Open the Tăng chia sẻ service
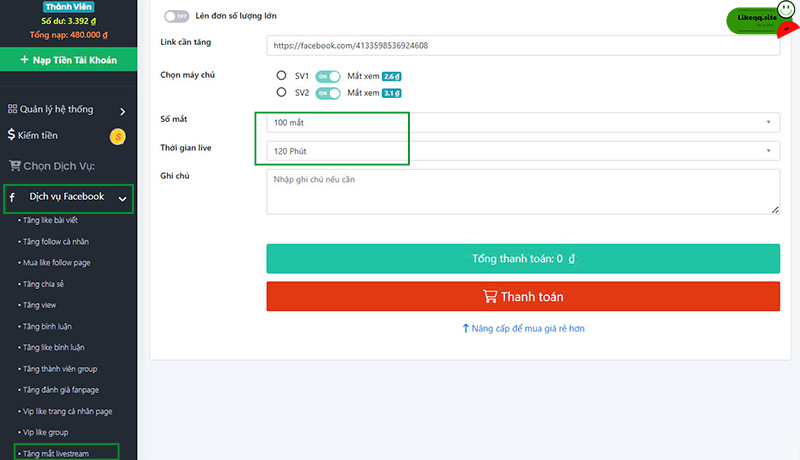The image size is (800, 460). (x=43, y=284)
